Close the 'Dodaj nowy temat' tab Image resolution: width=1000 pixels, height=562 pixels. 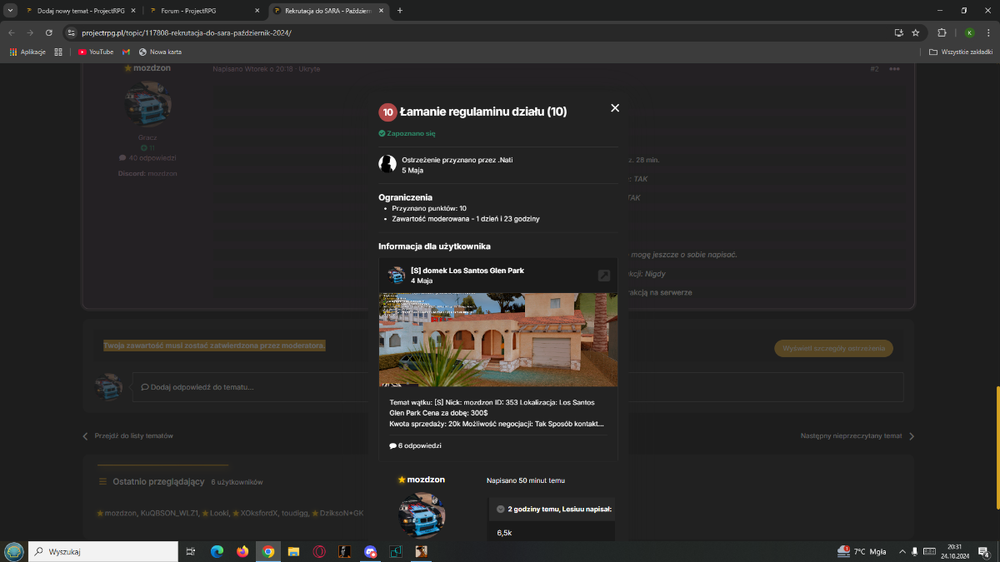[x=133, y=11]
